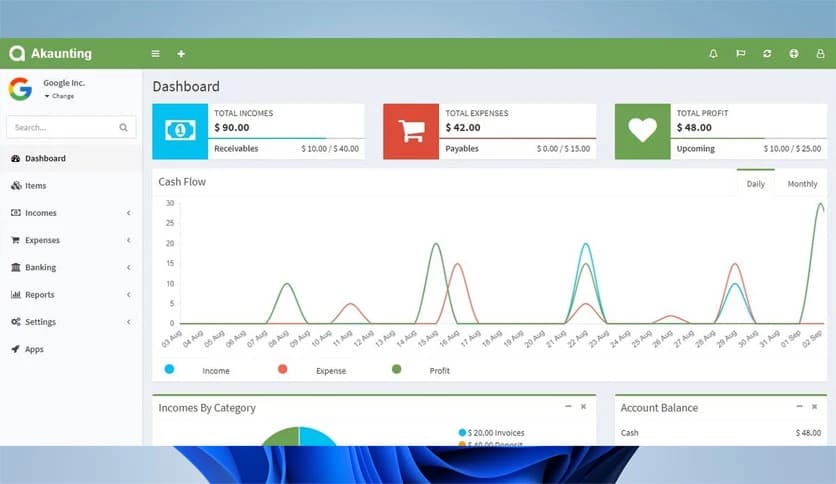Close the Incomes By Category panel
836x484 pixels.
pyautogui.click(x=583, y=406)
